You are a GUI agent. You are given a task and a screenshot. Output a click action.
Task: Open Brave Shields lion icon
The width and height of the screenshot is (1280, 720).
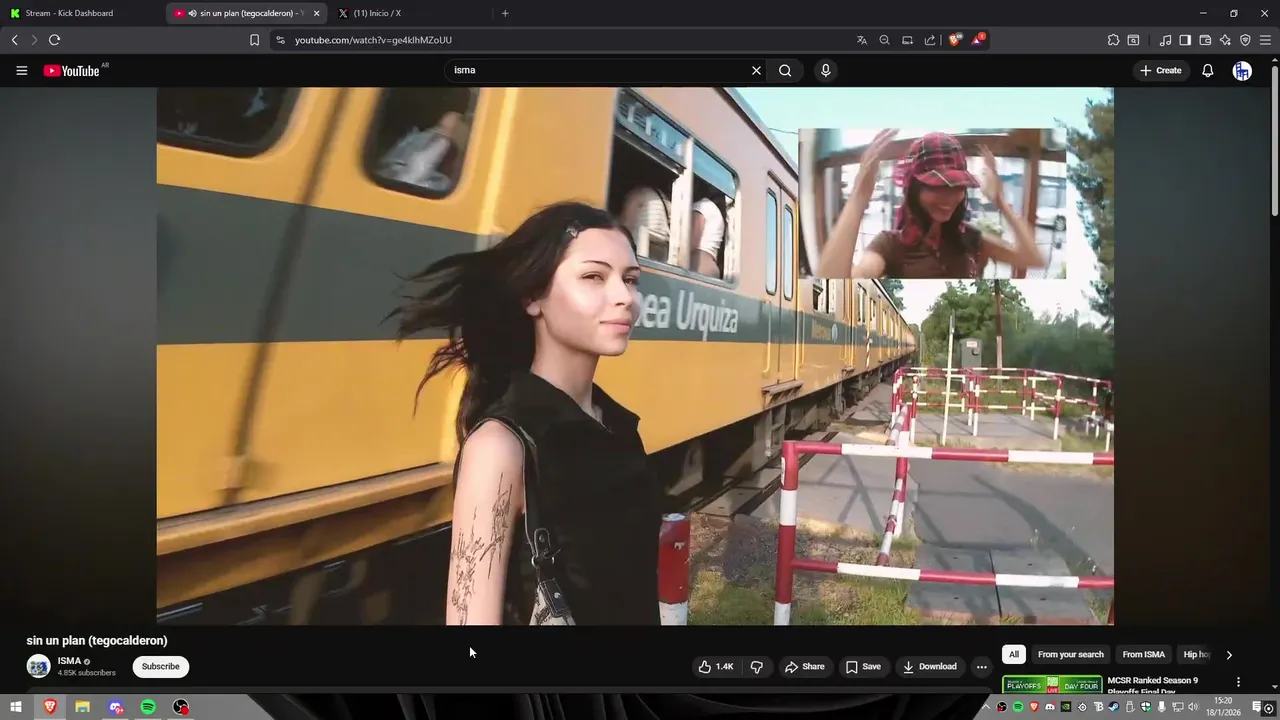click(x=955, y=40)
